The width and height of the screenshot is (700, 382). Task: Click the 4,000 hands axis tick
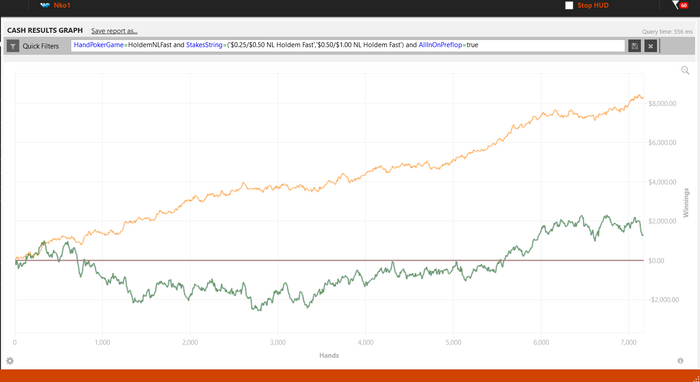pyautogui.click(x=365, y=343)
